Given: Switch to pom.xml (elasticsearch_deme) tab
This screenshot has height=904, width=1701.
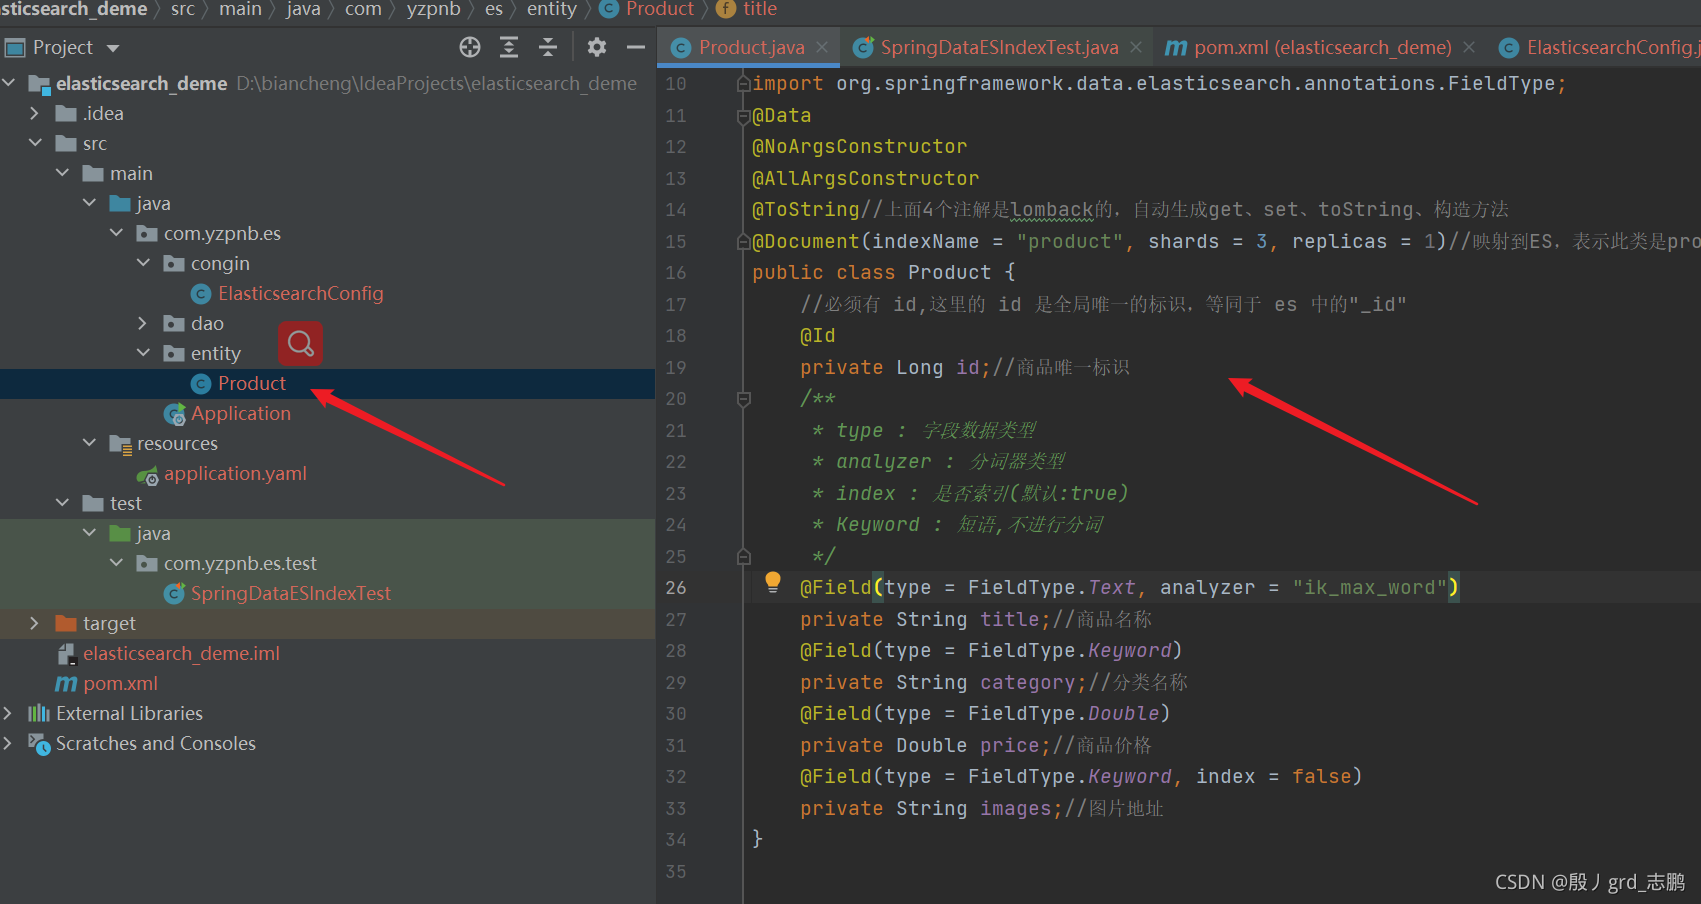Looking at the screenshot, I should pyautogui.click(x=1322, y=47).
